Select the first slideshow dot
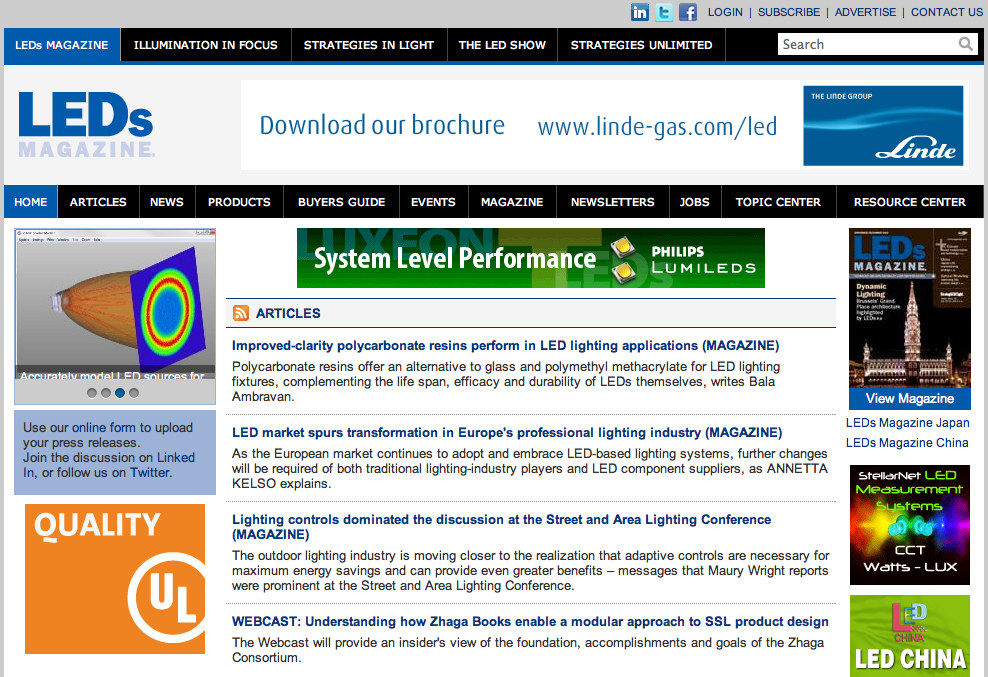988x677 pixels. point(92,393)
